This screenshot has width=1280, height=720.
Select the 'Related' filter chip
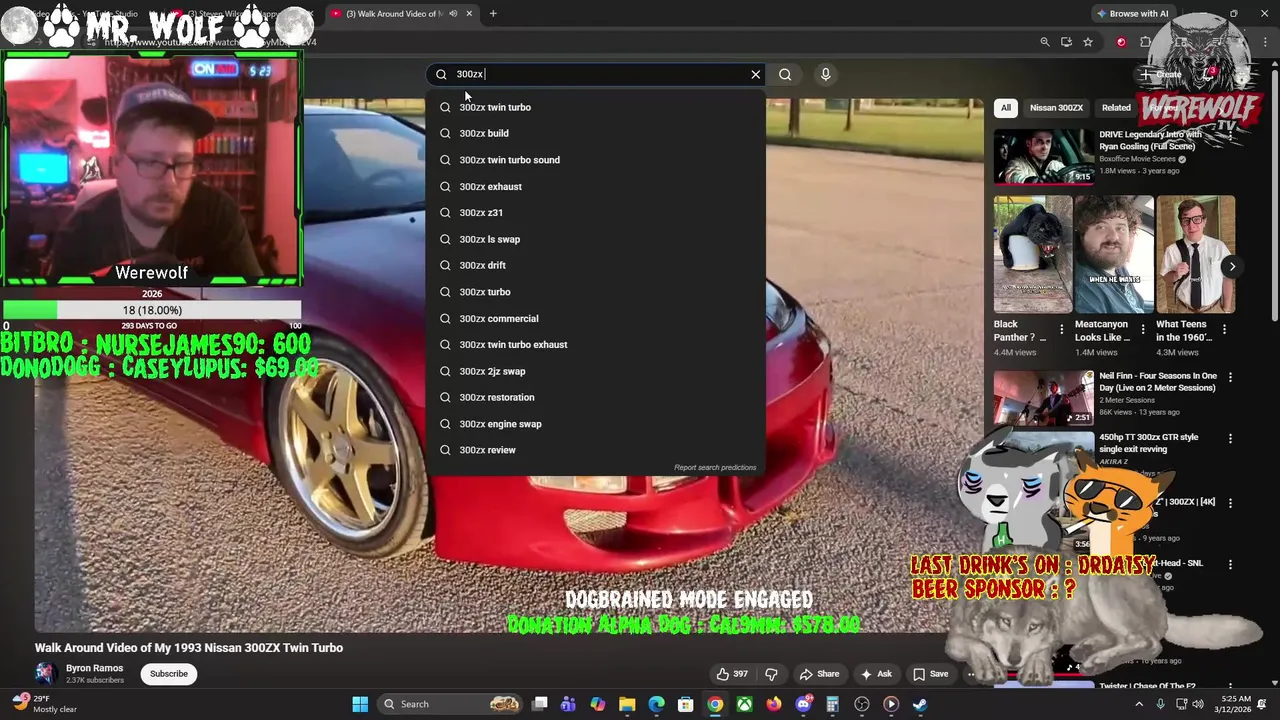click(1116, 107)
